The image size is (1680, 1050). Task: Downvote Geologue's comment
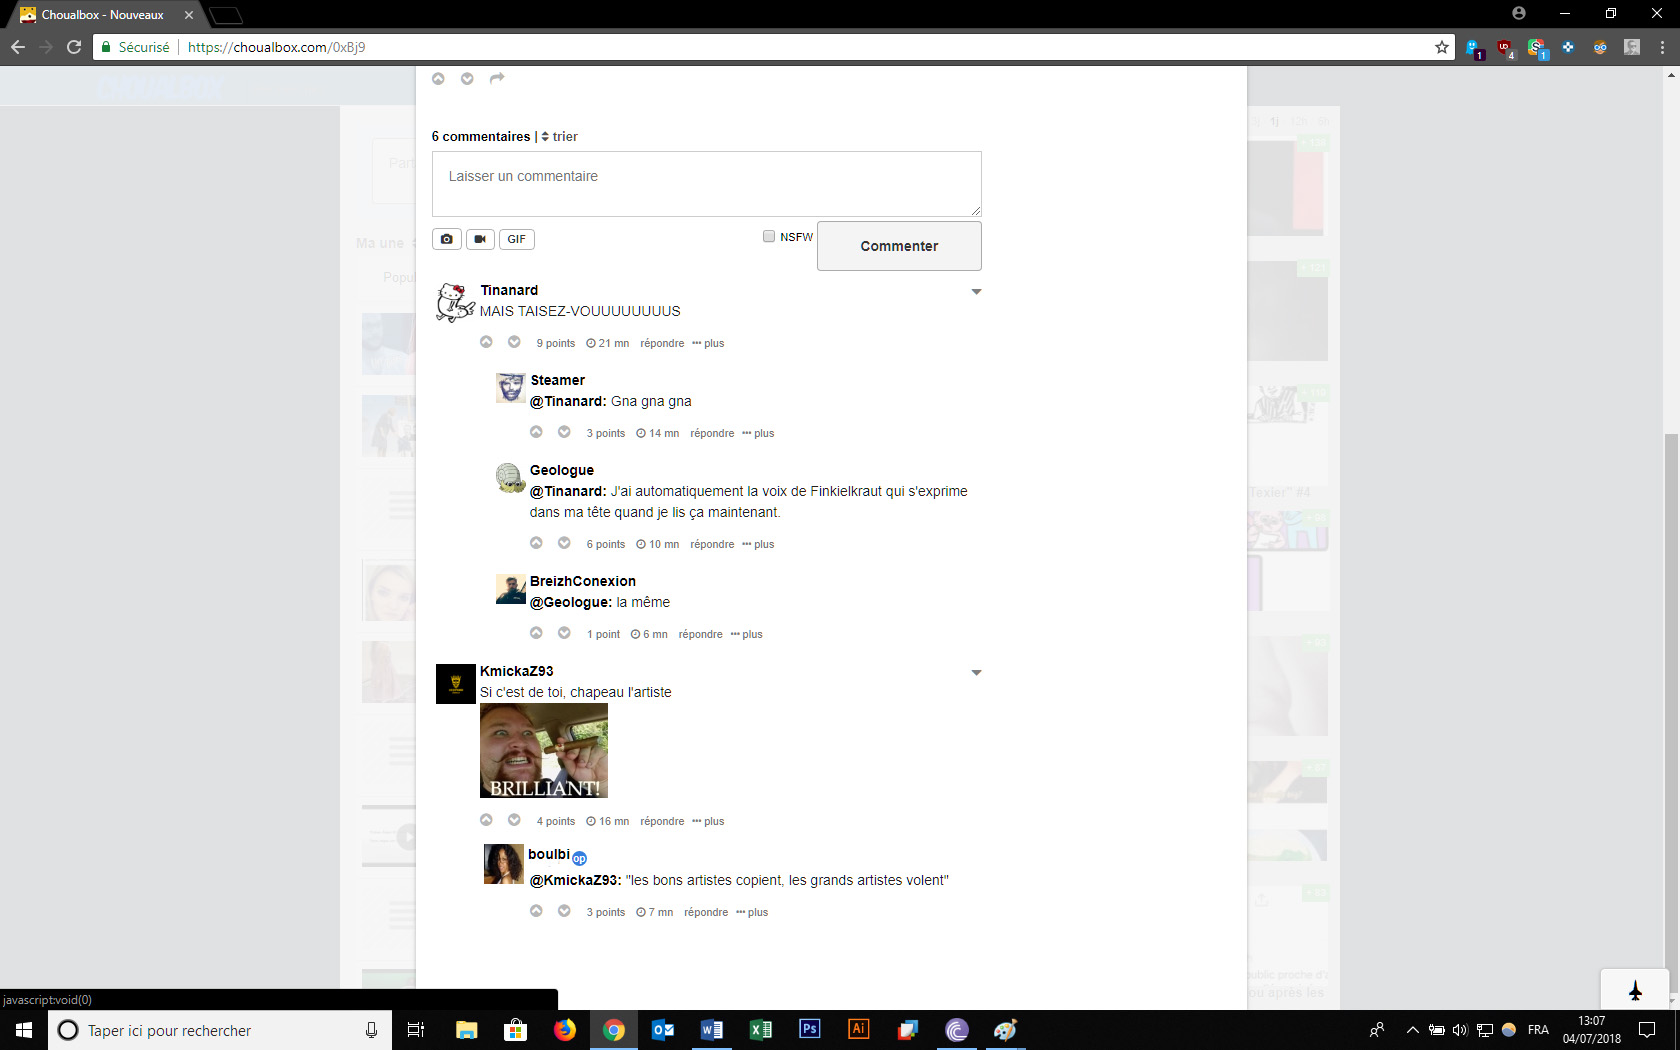coord(564,543)
